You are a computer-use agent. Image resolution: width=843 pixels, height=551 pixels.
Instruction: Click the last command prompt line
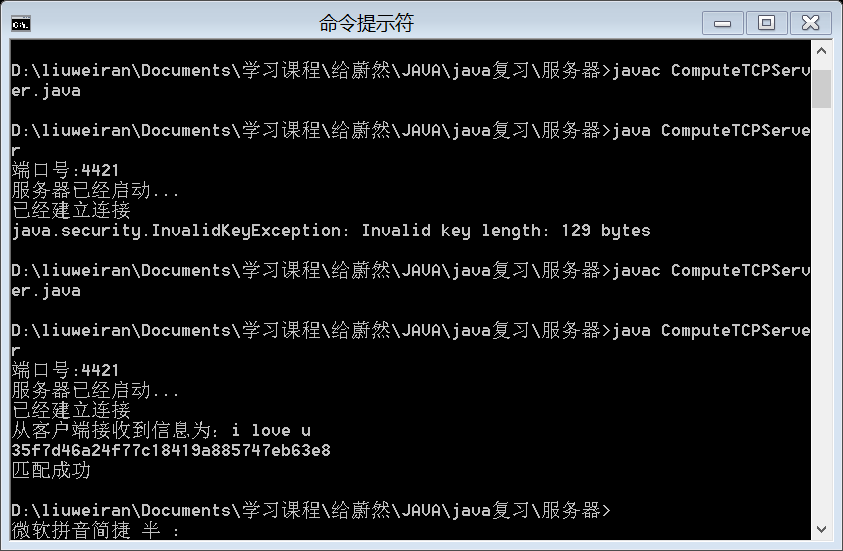pyautogui.click(x=311, y=510)
